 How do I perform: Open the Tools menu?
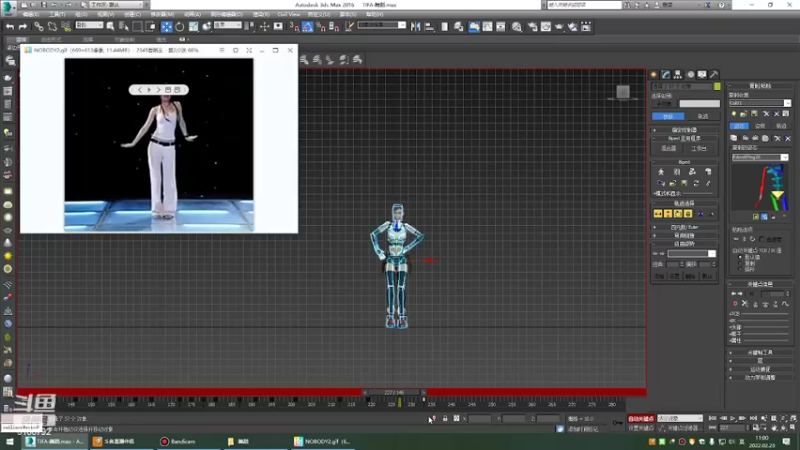(57, 14)
